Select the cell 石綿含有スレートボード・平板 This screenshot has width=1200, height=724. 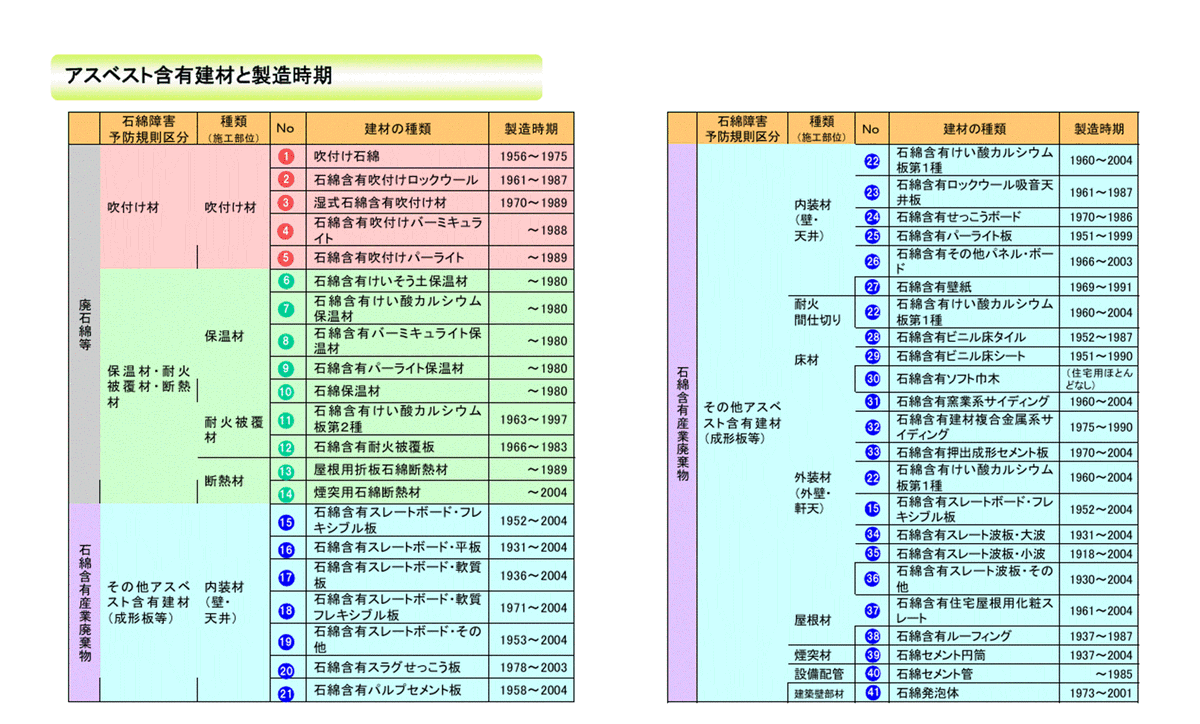[x=397, y=548]
